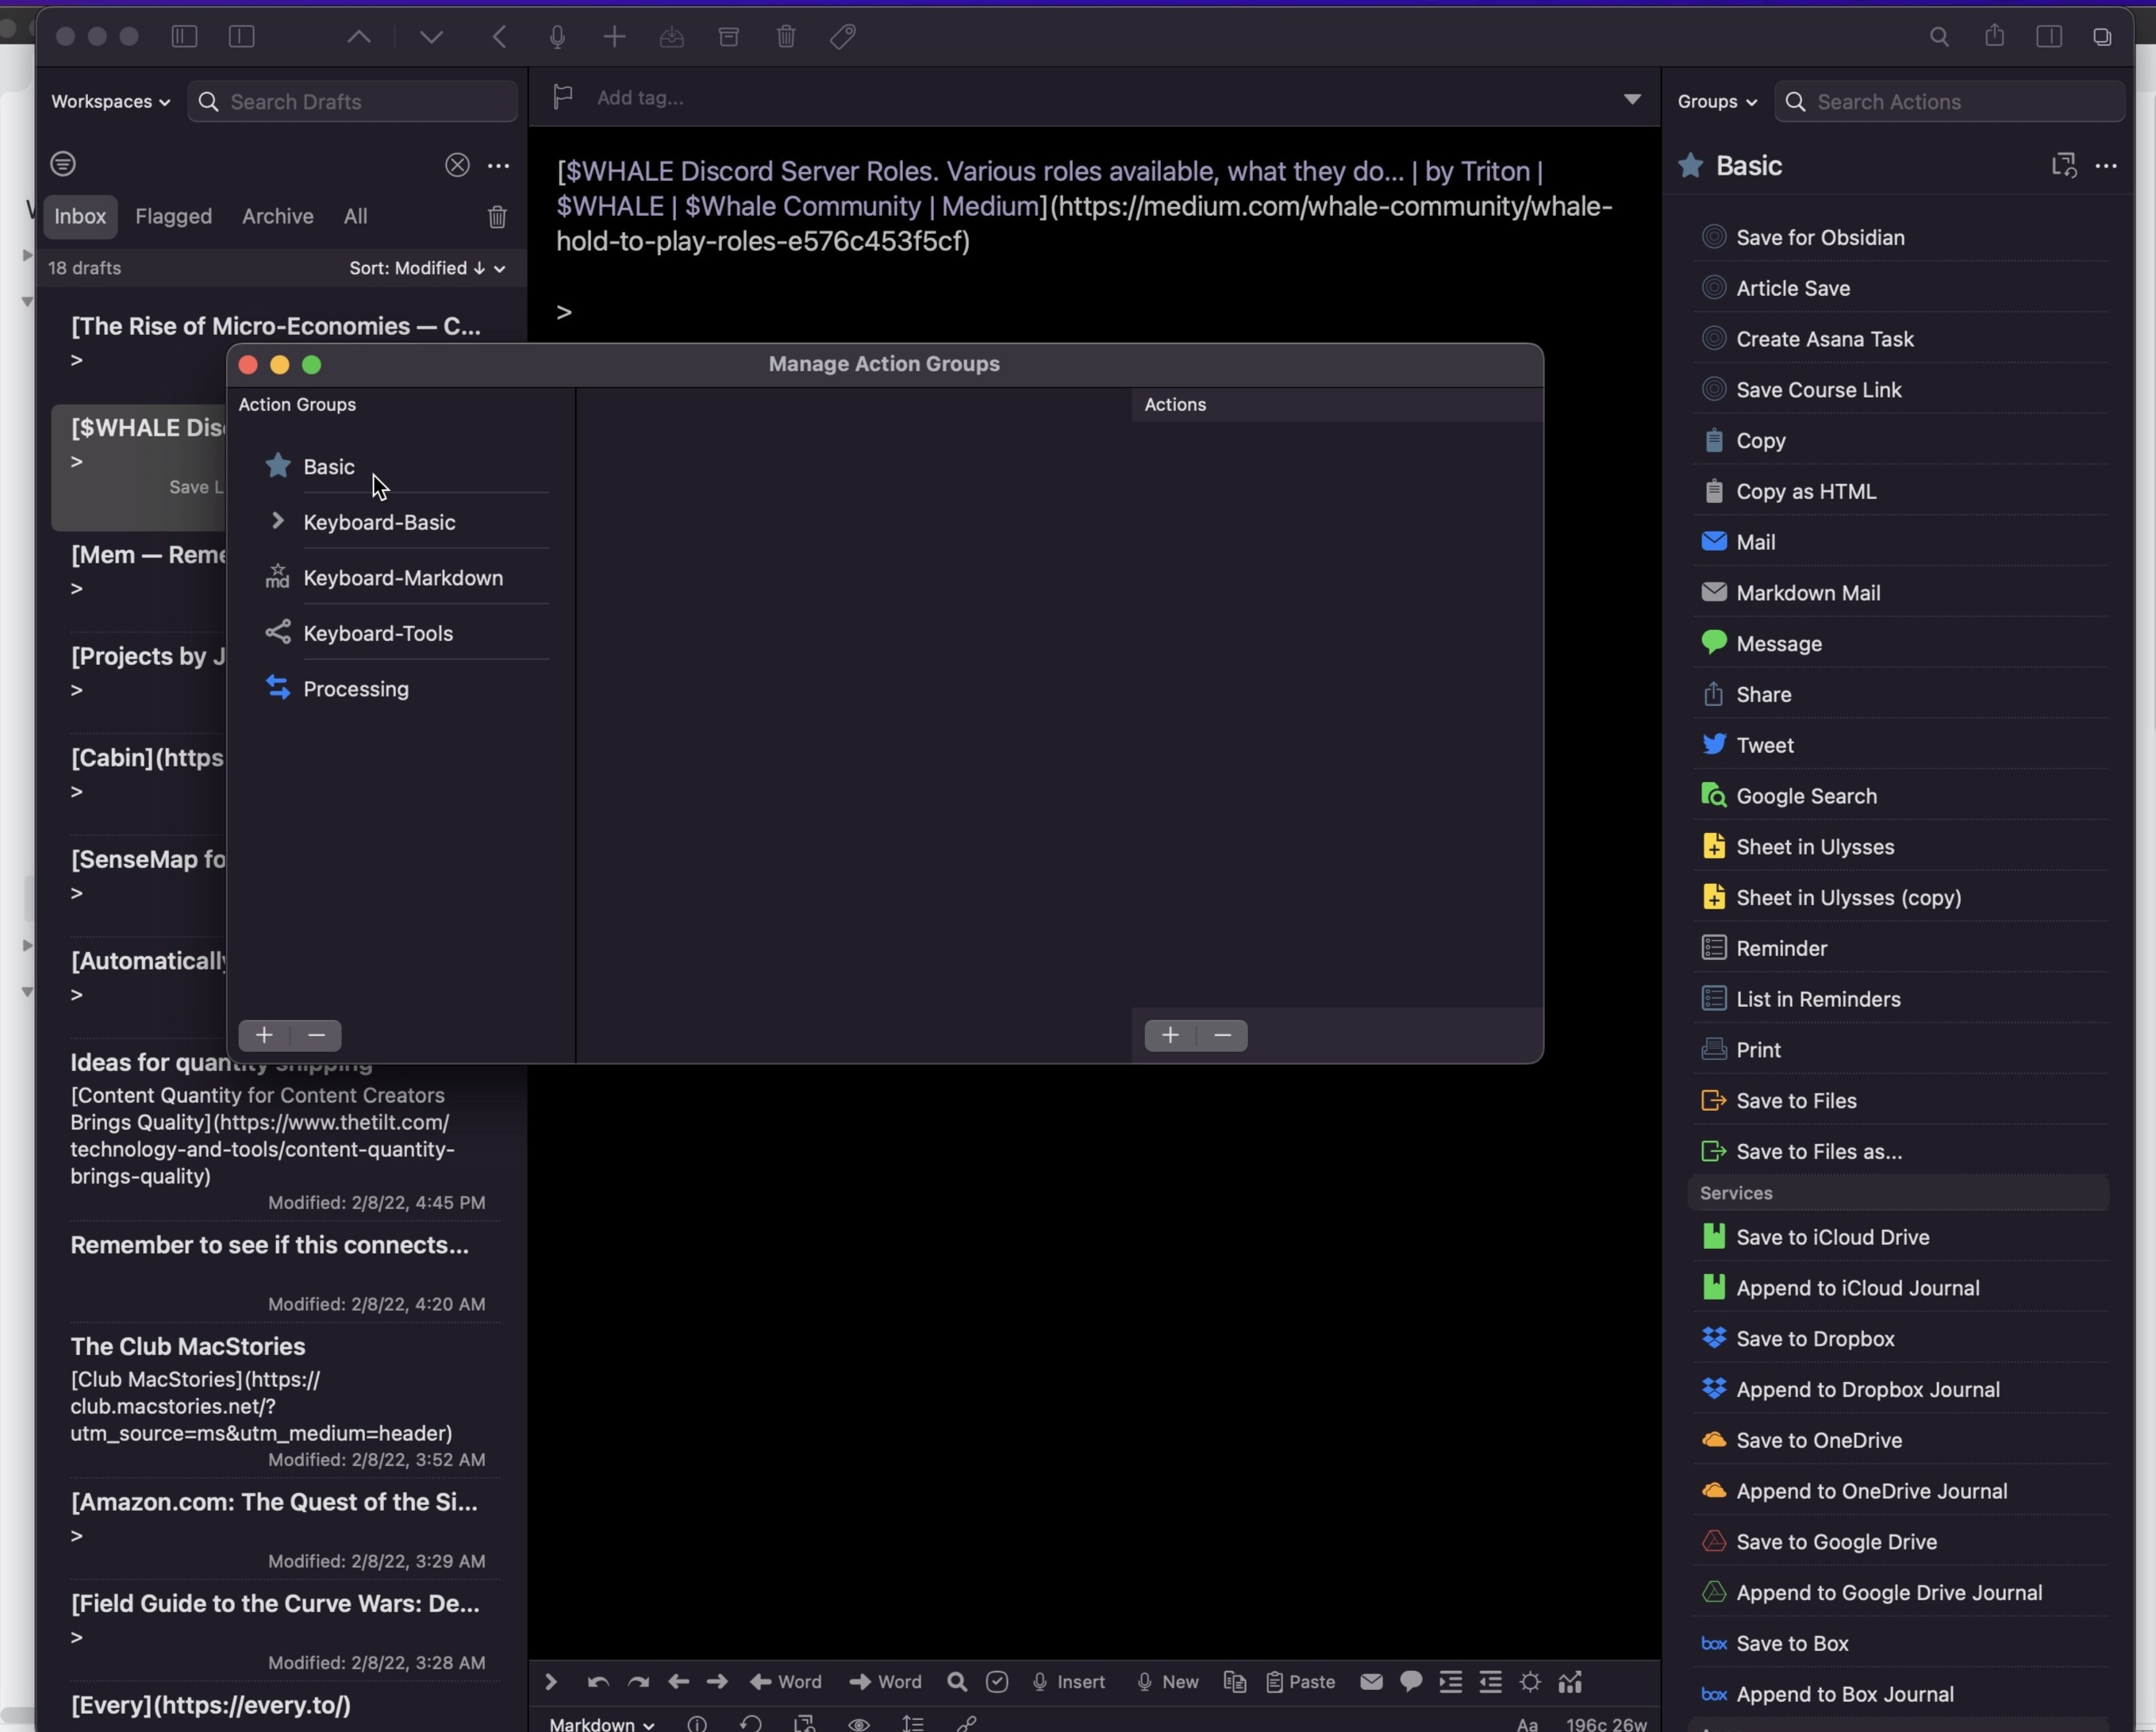Open the Groups dropdown in action panel
2156x1732 pixels.
click(1716, 102)
